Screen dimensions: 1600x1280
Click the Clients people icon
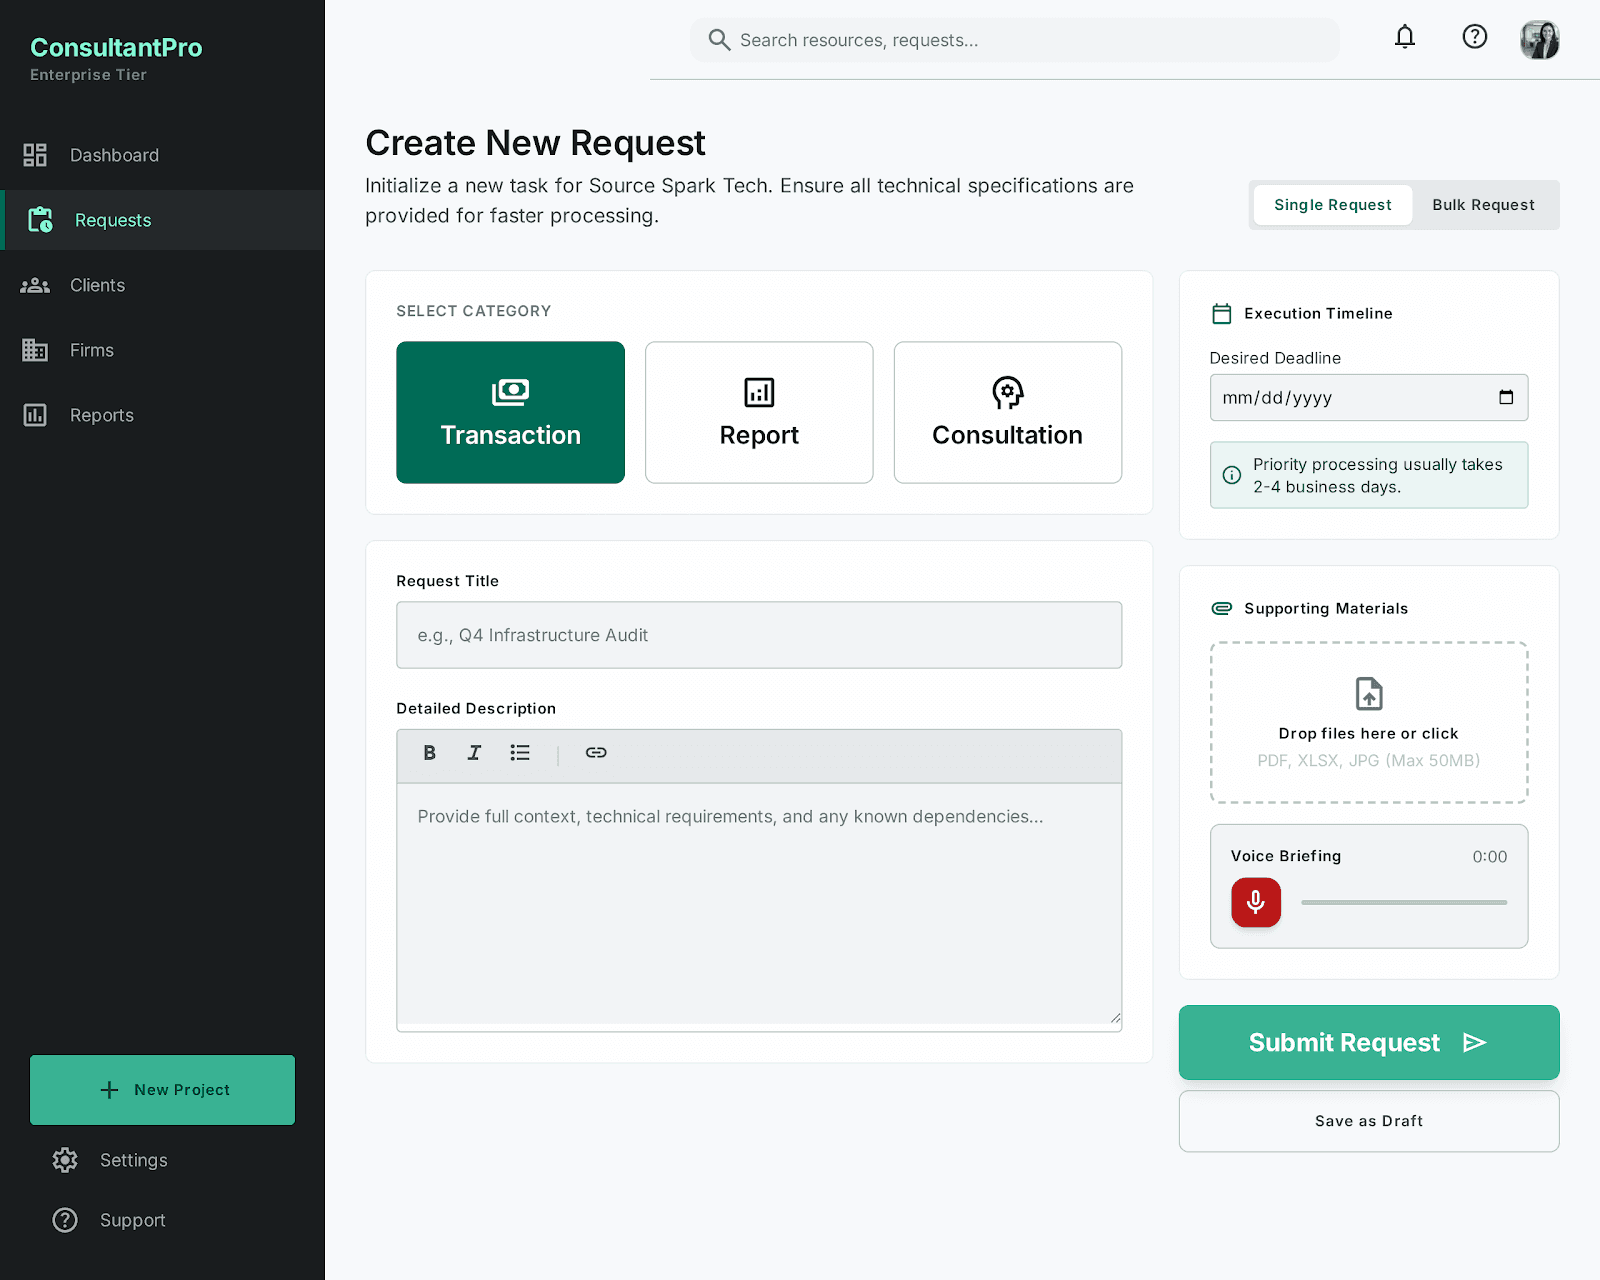pos(35,285)
